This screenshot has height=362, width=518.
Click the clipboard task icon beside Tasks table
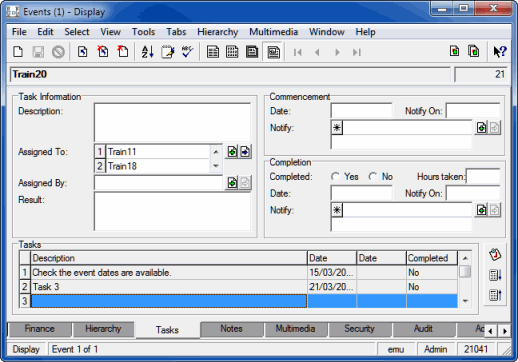[x=495, y=255]
